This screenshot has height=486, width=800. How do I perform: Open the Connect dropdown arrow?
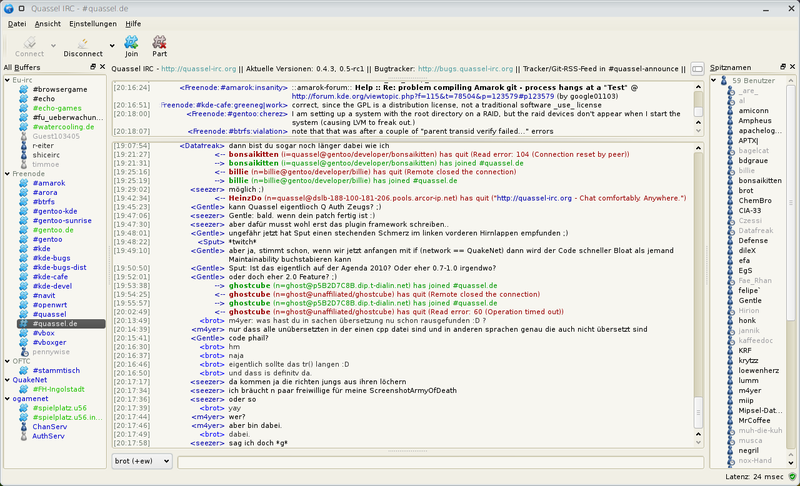[53, 46]
